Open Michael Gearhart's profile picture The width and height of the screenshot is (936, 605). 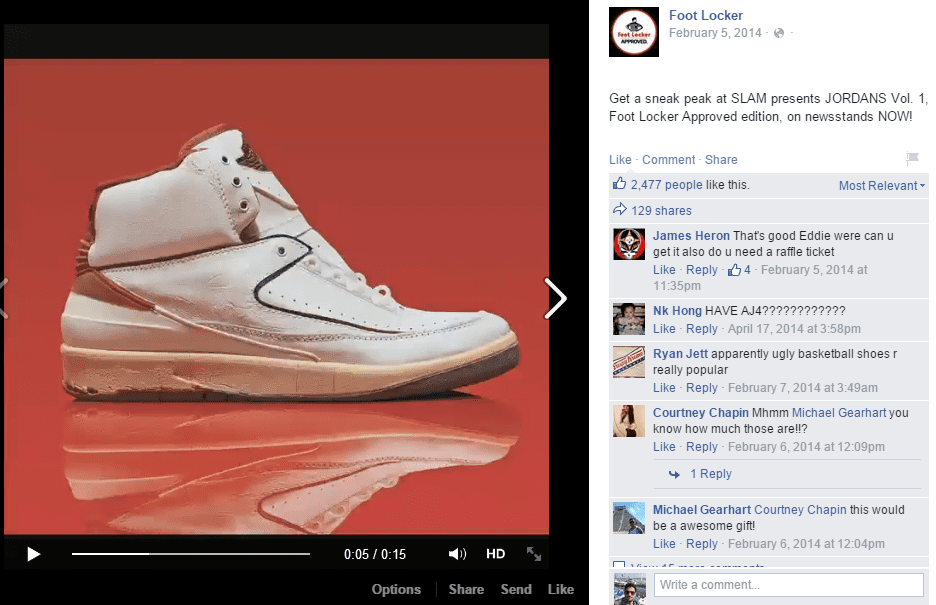click(x=629, y=518)
